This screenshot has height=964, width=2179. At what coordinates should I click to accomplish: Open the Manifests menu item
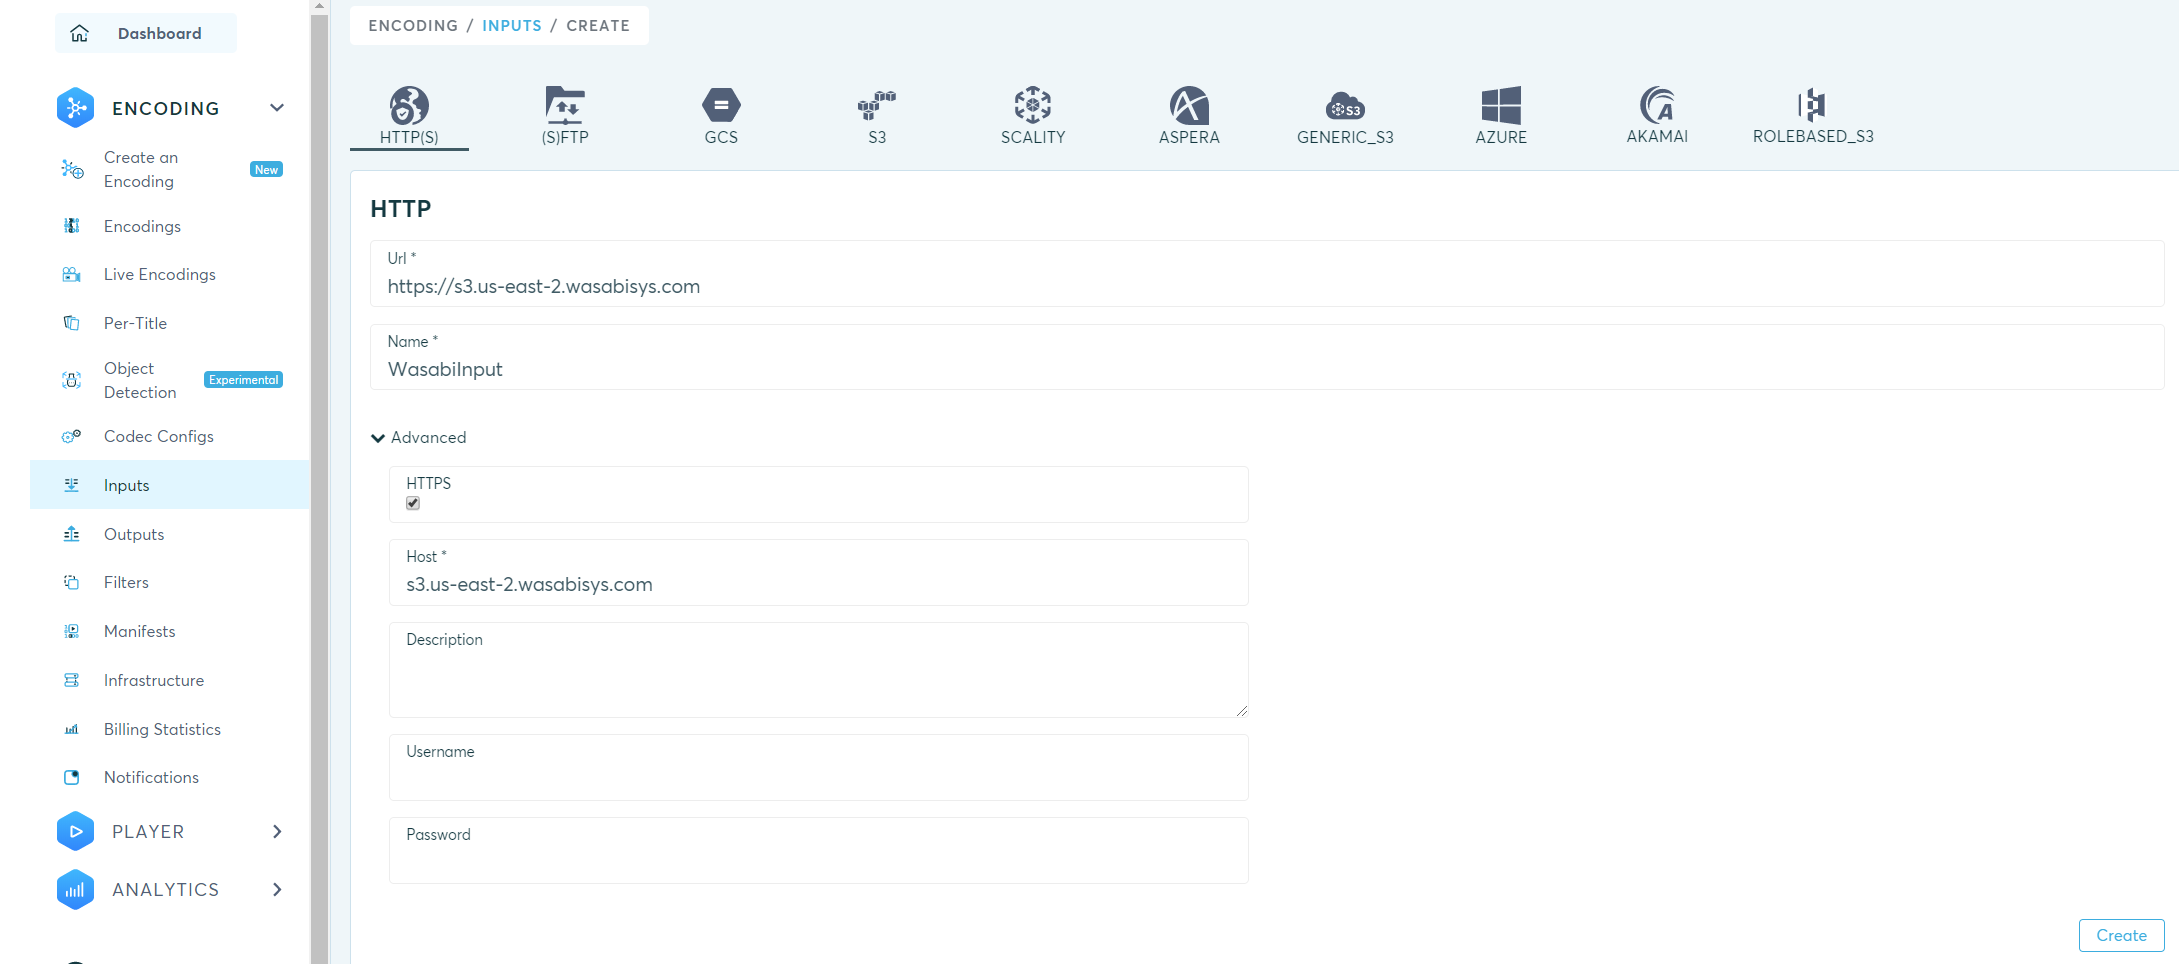(139, 631)
